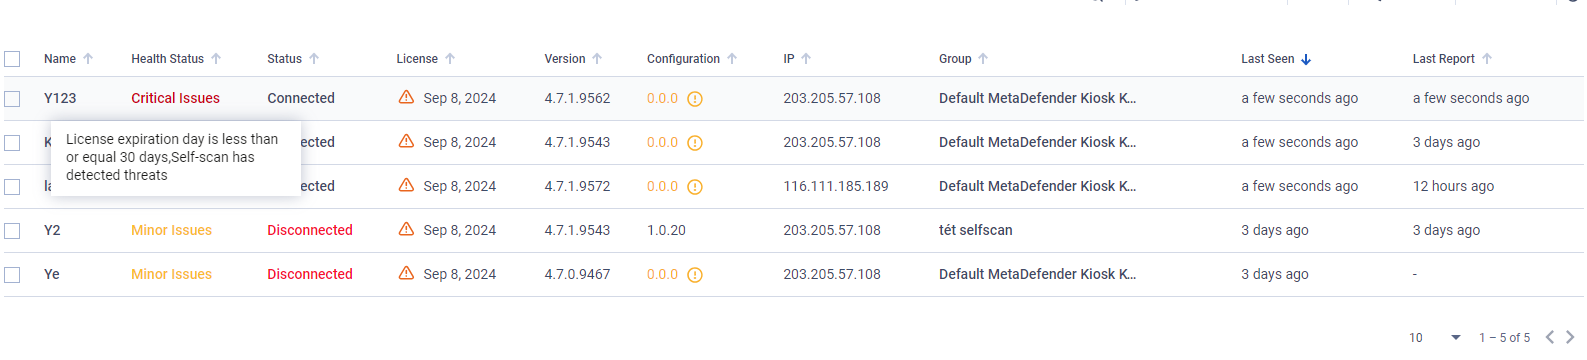Sort by Version column arrow icon
1587x360 pixels.
[597, 59]
